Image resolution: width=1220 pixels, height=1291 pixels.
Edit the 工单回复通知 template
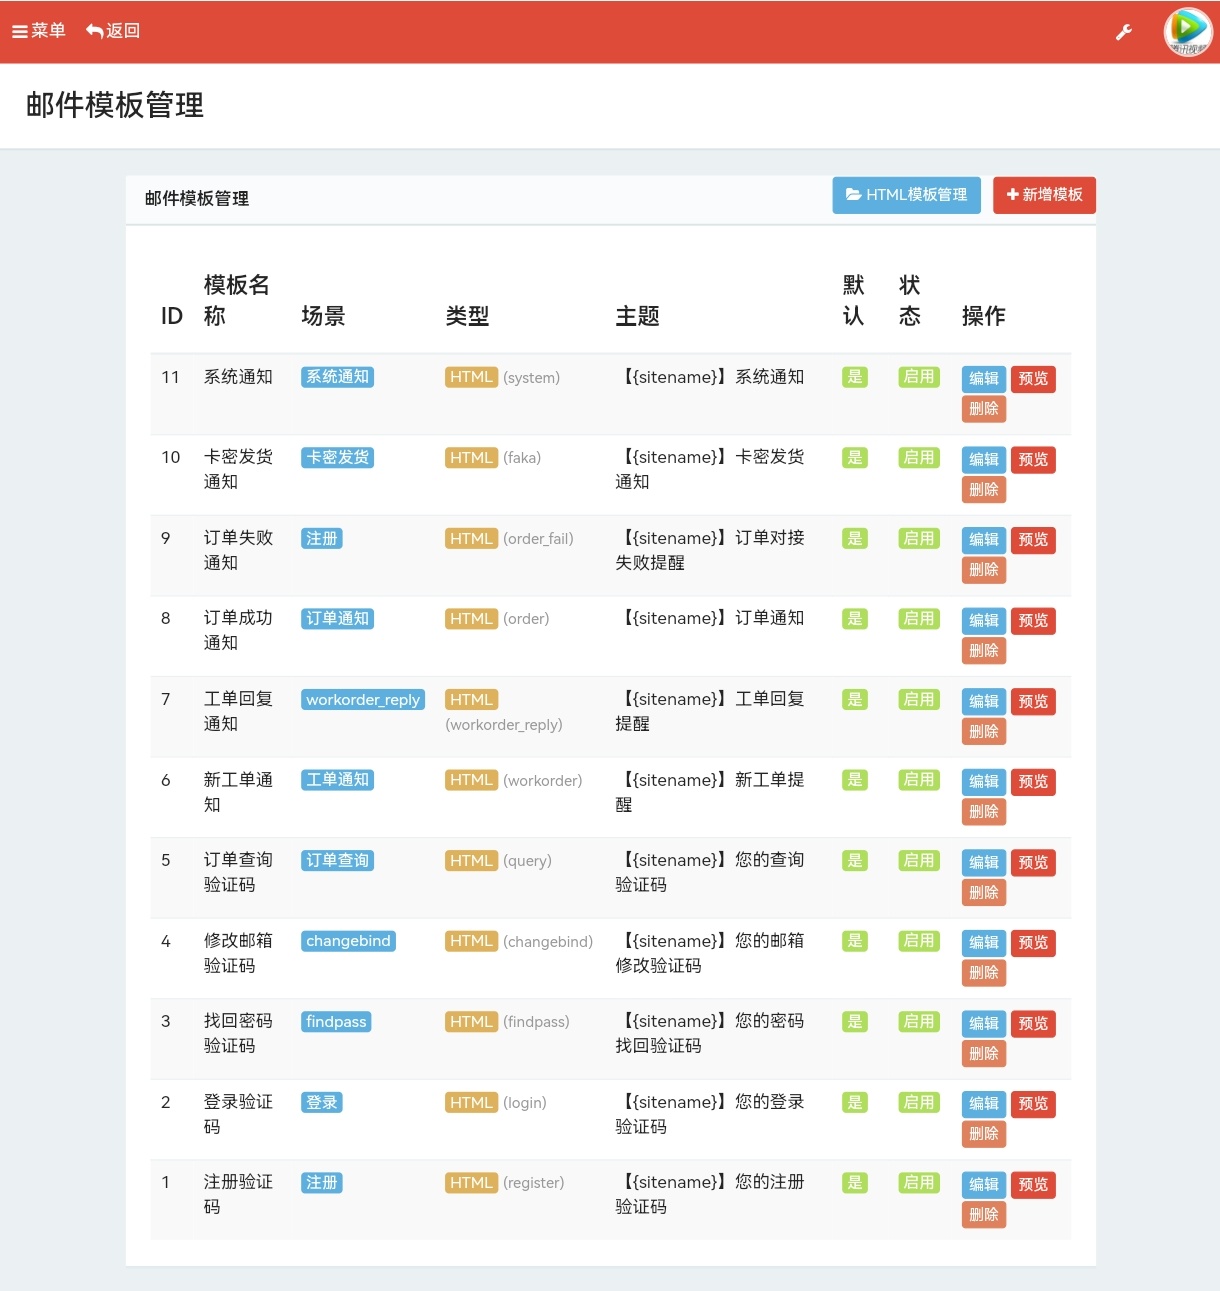984,702
